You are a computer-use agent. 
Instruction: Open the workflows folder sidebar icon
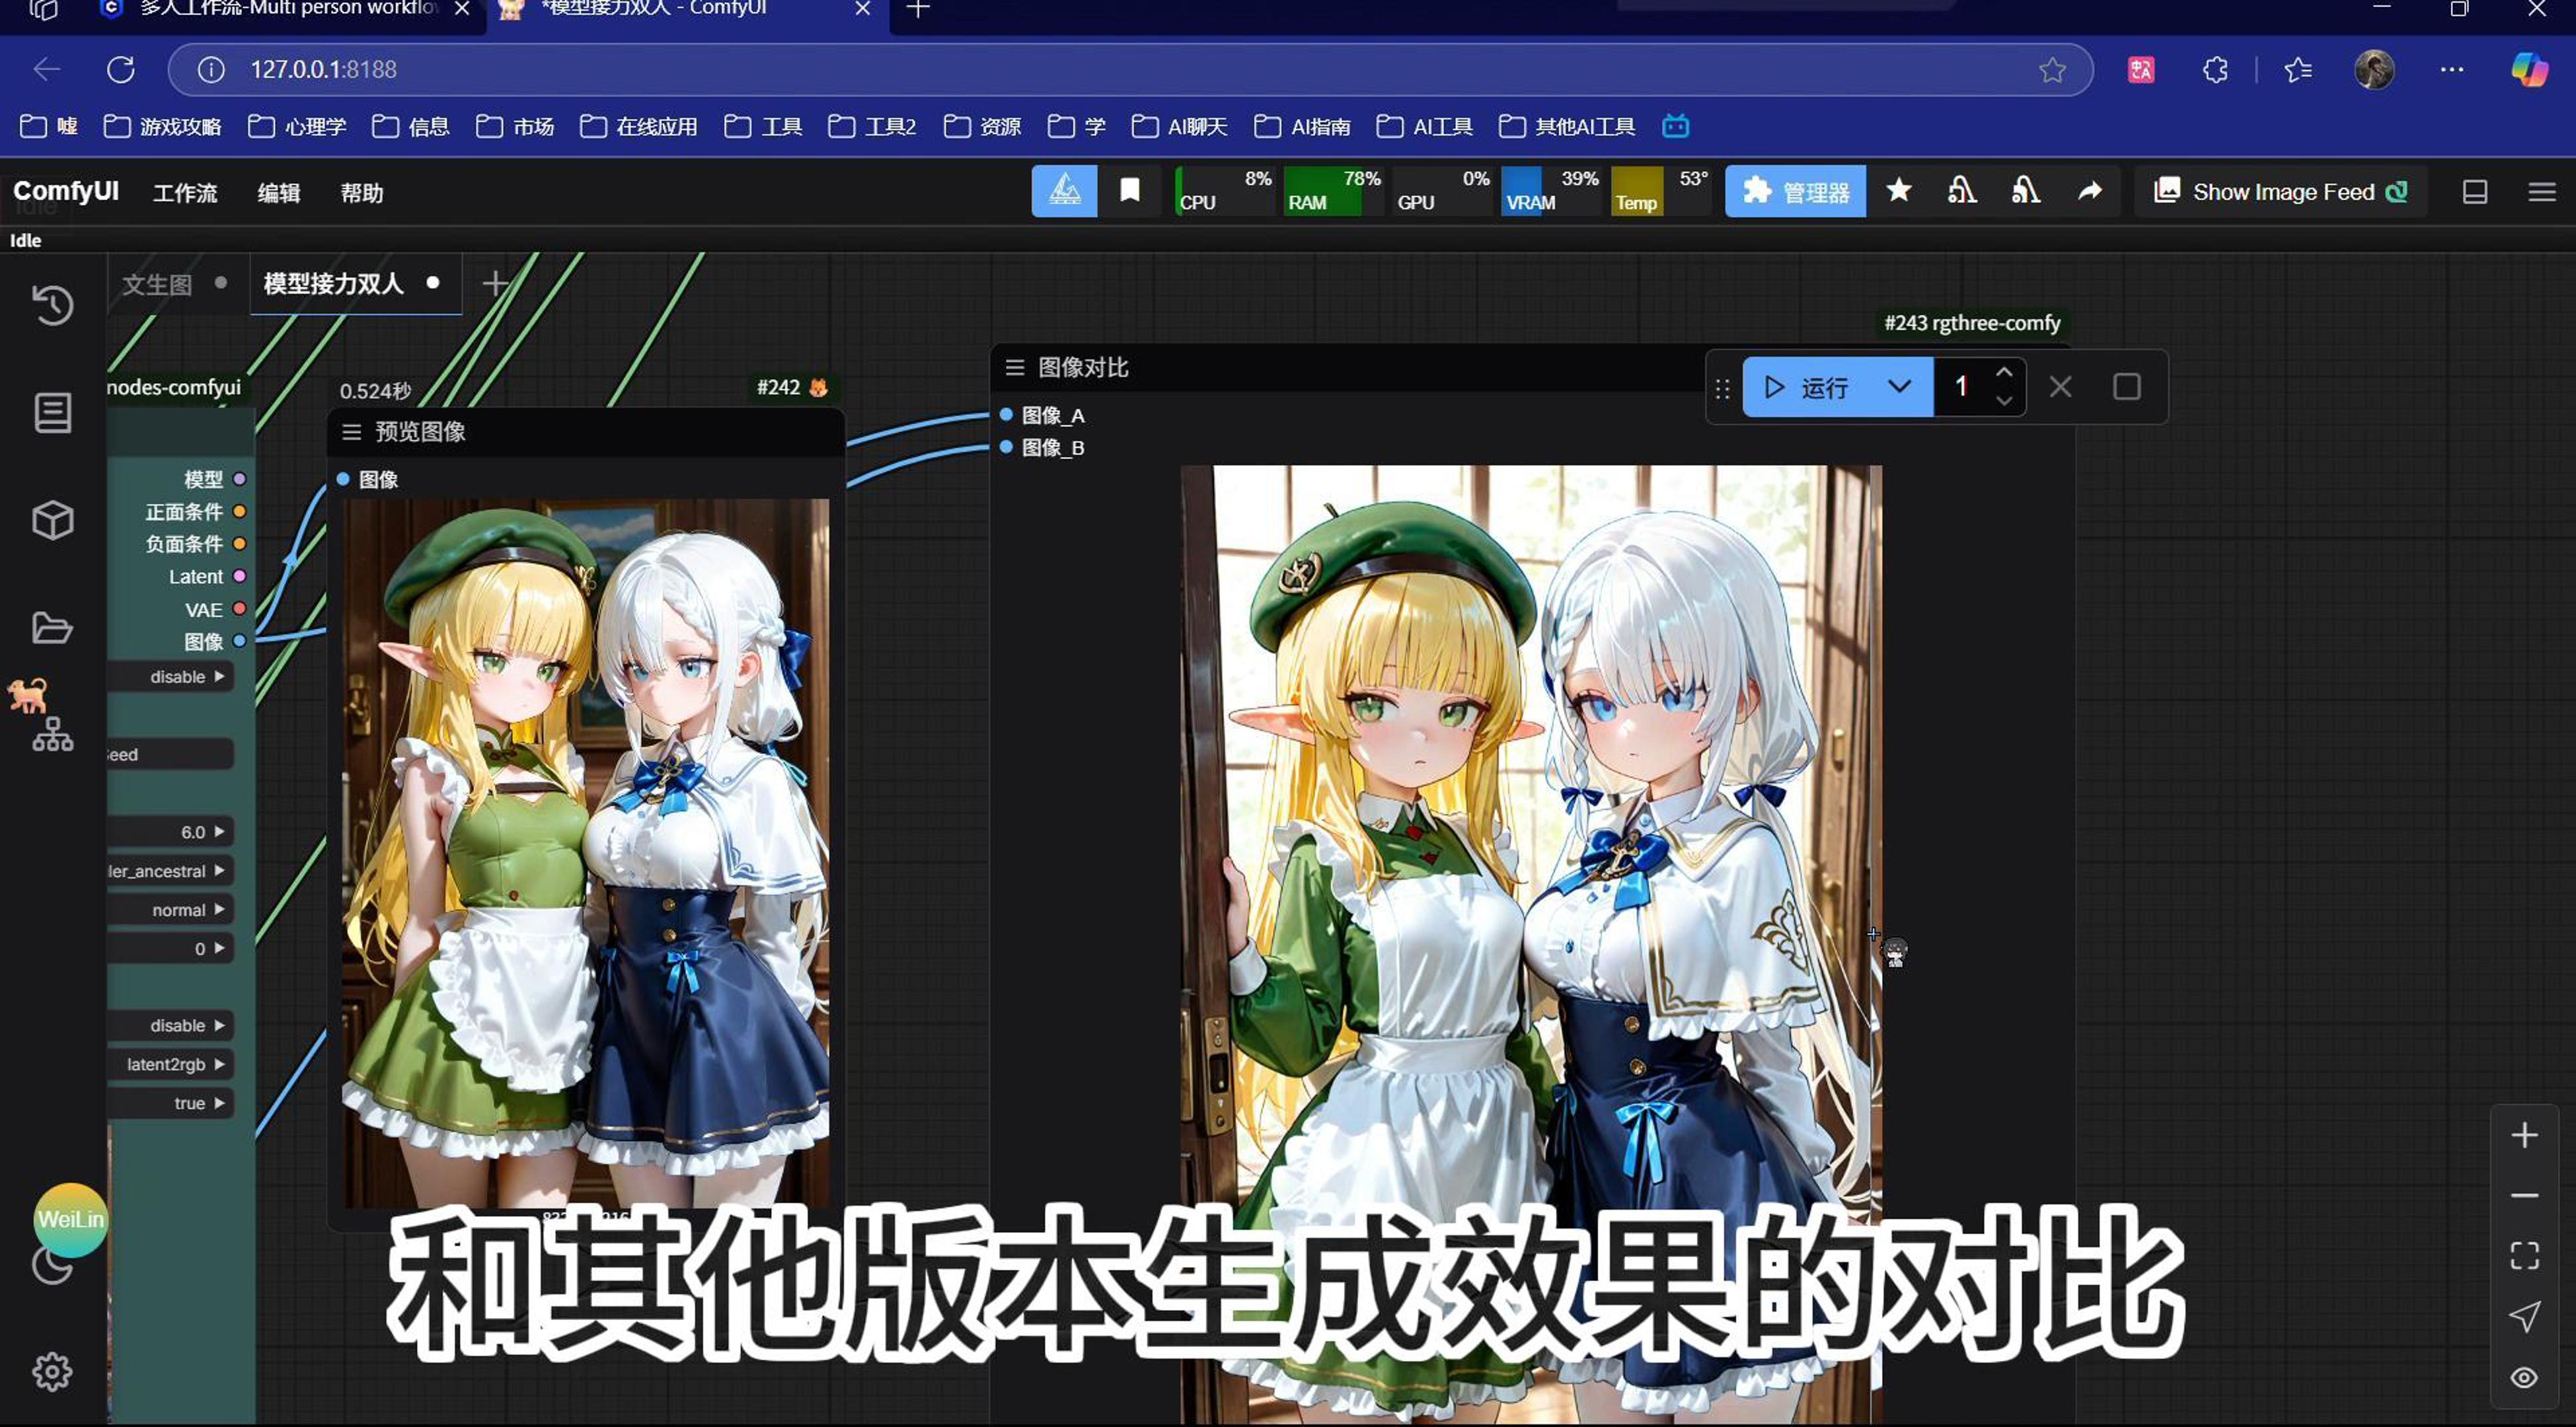[x=52, y=628]
